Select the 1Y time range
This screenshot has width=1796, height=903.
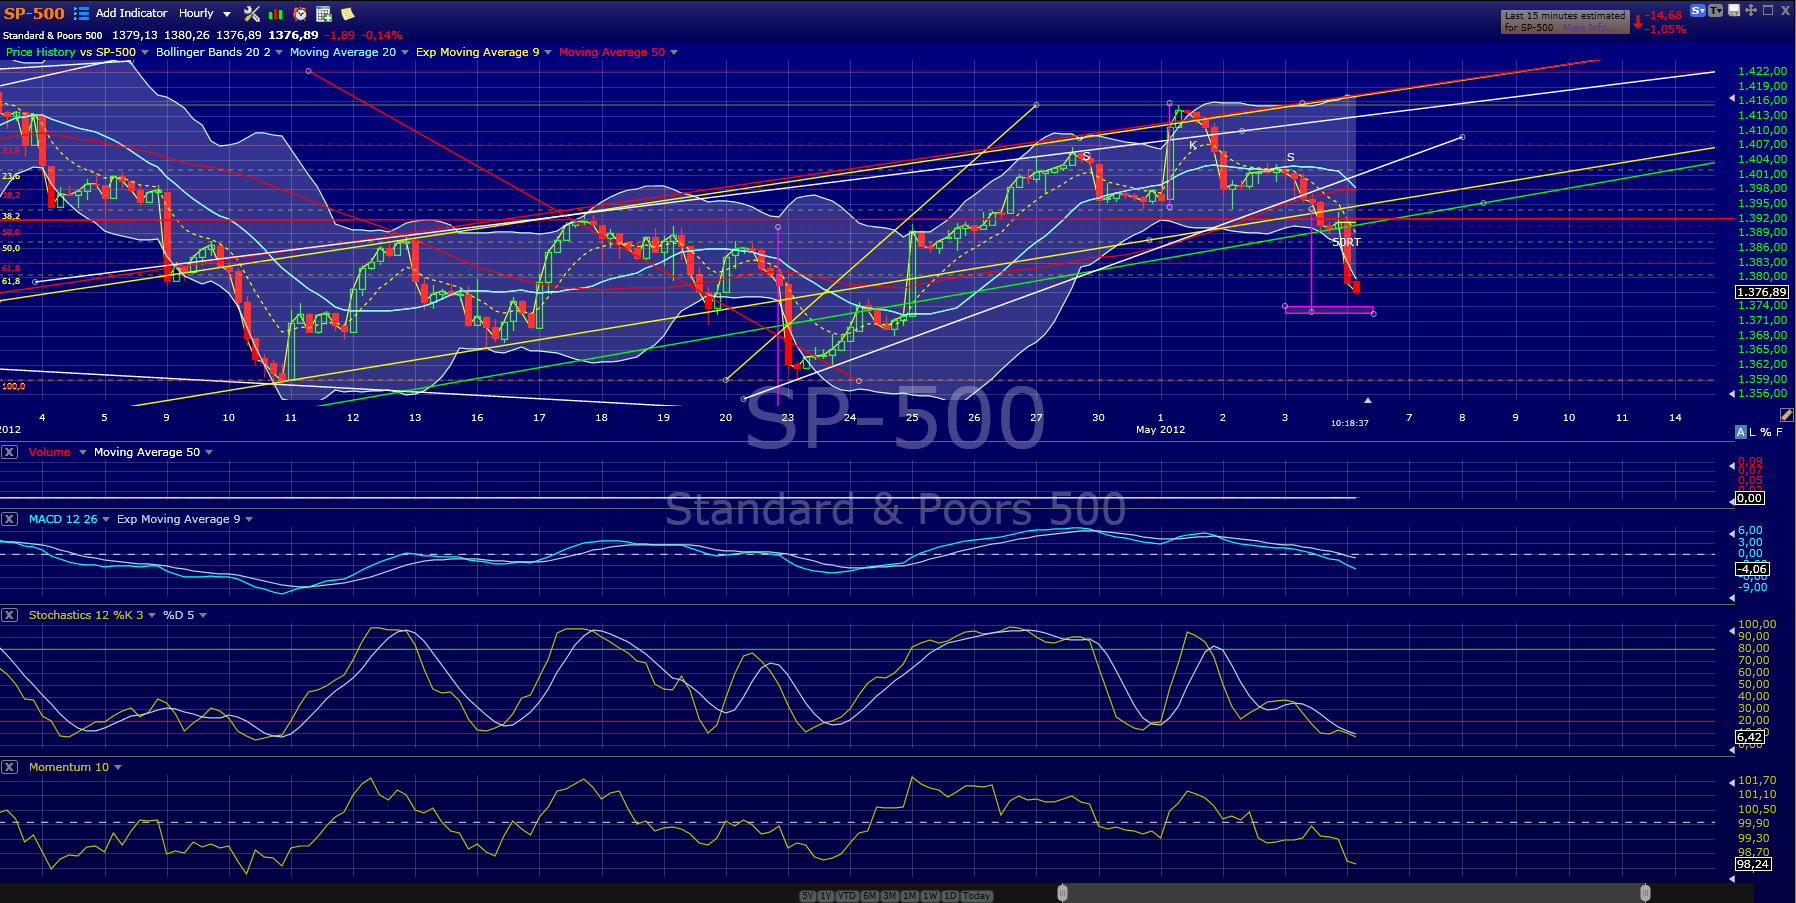coord(826,895)
